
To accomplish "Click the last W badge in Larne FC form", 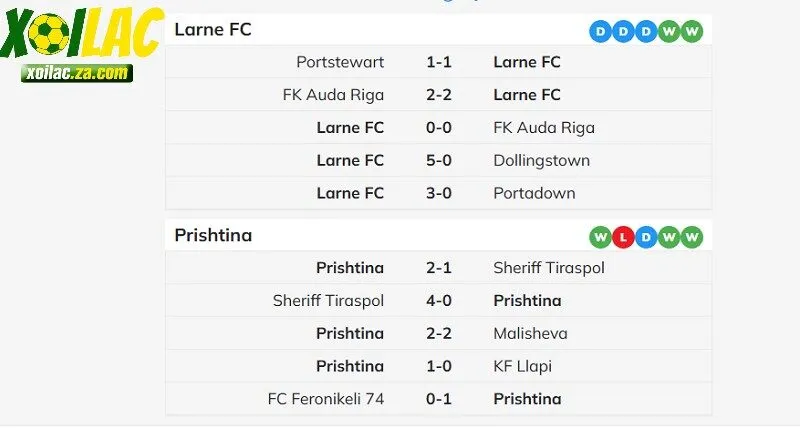I will (692, 31).
